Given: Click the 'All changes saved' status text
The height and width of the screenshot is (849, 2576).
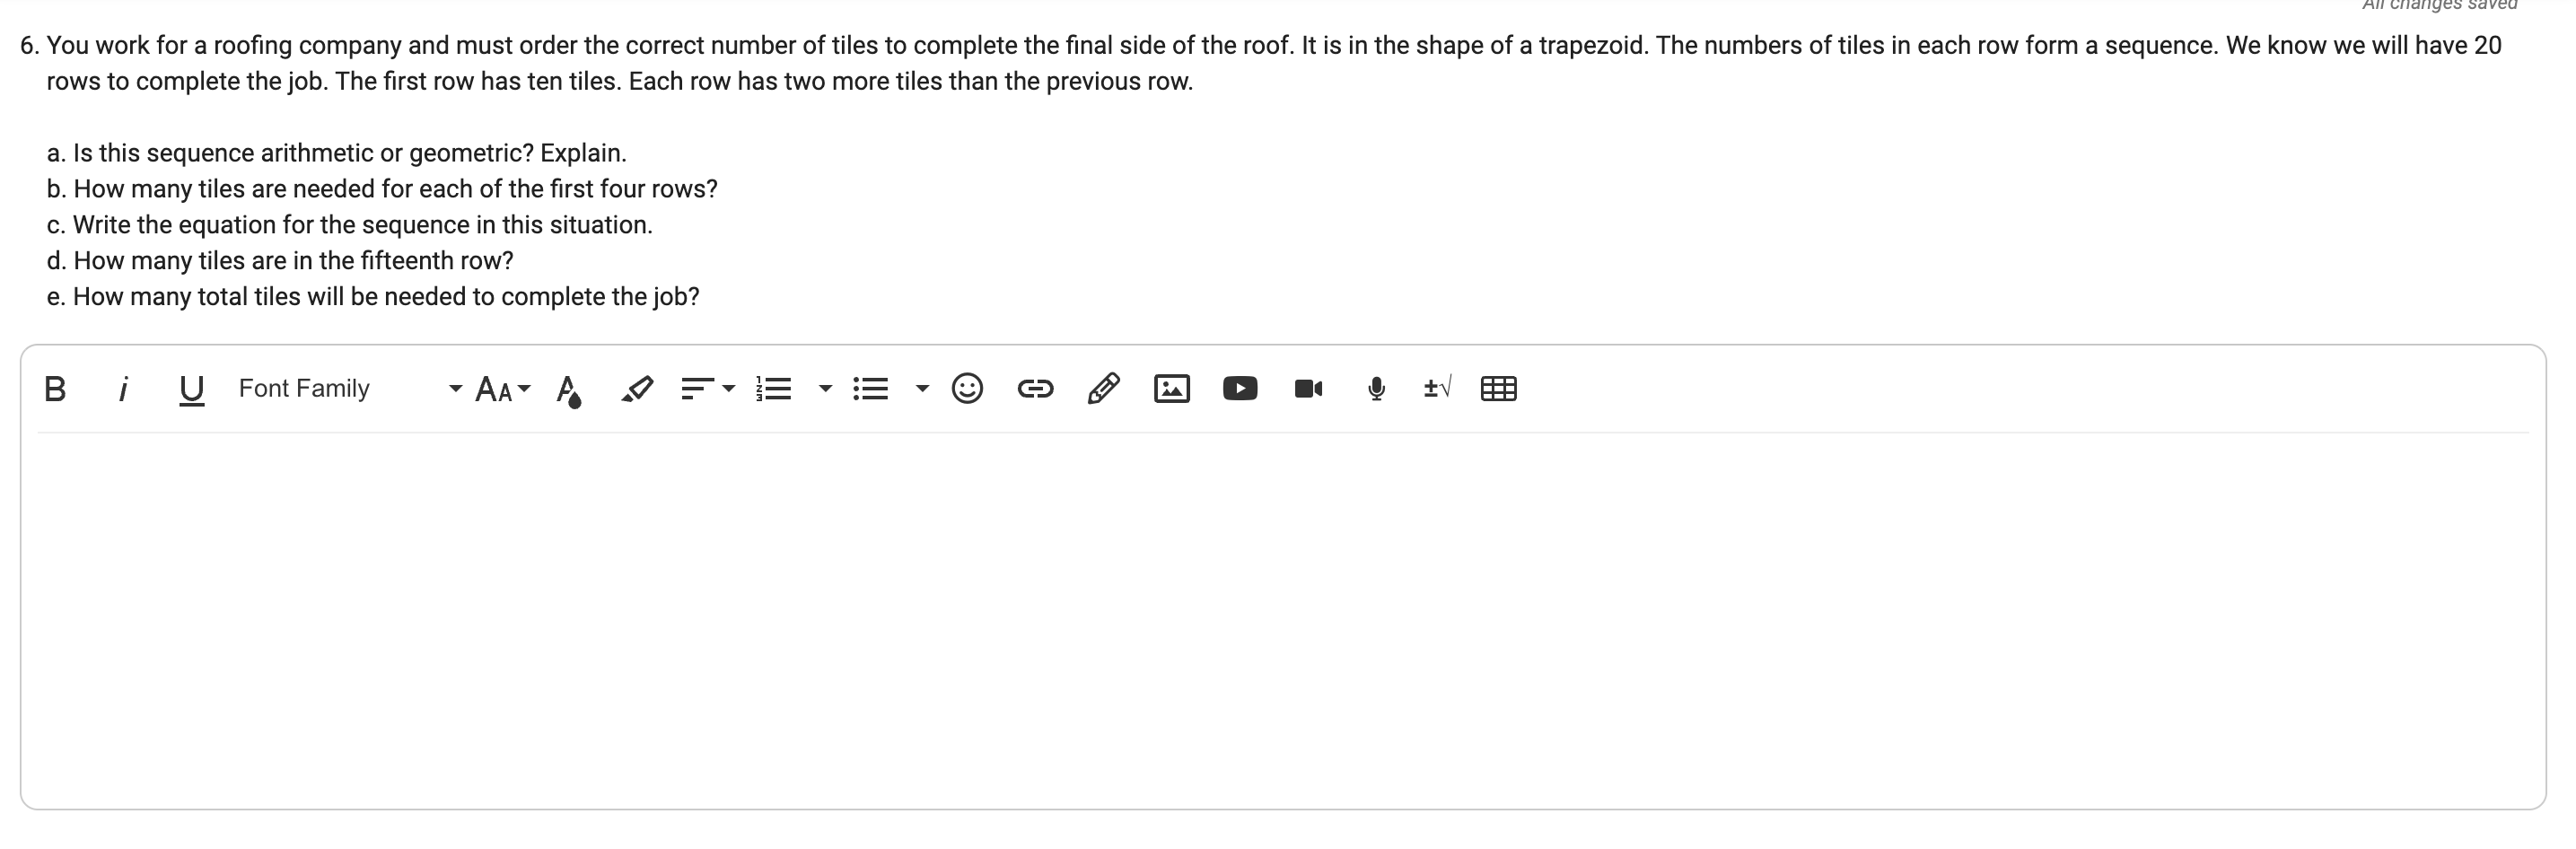Looking at the screenshot, I should (x=2439, y=5).
